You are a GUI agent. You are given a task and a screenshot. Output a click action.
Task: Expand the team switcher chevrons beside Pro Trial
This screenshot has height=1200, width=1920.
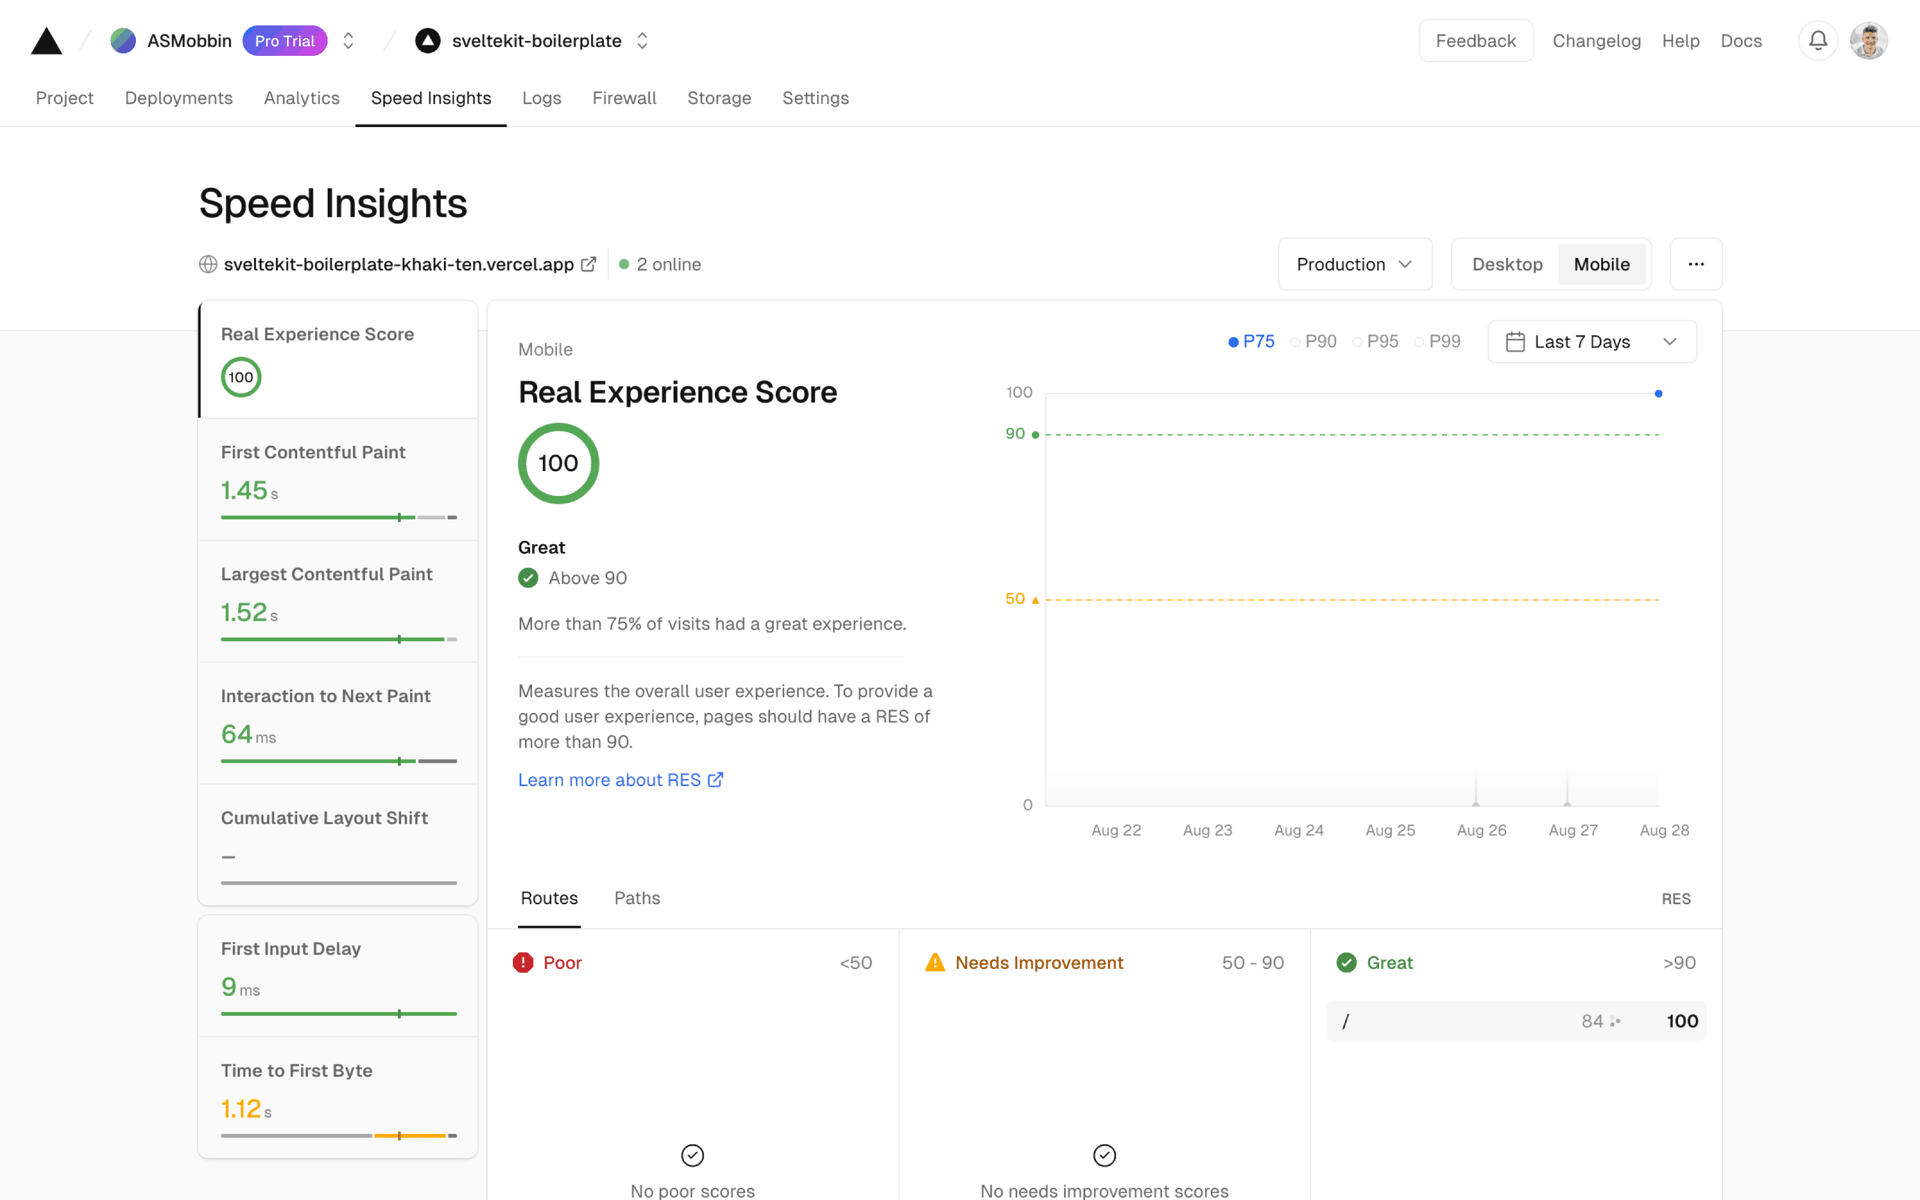coord(348,41)
